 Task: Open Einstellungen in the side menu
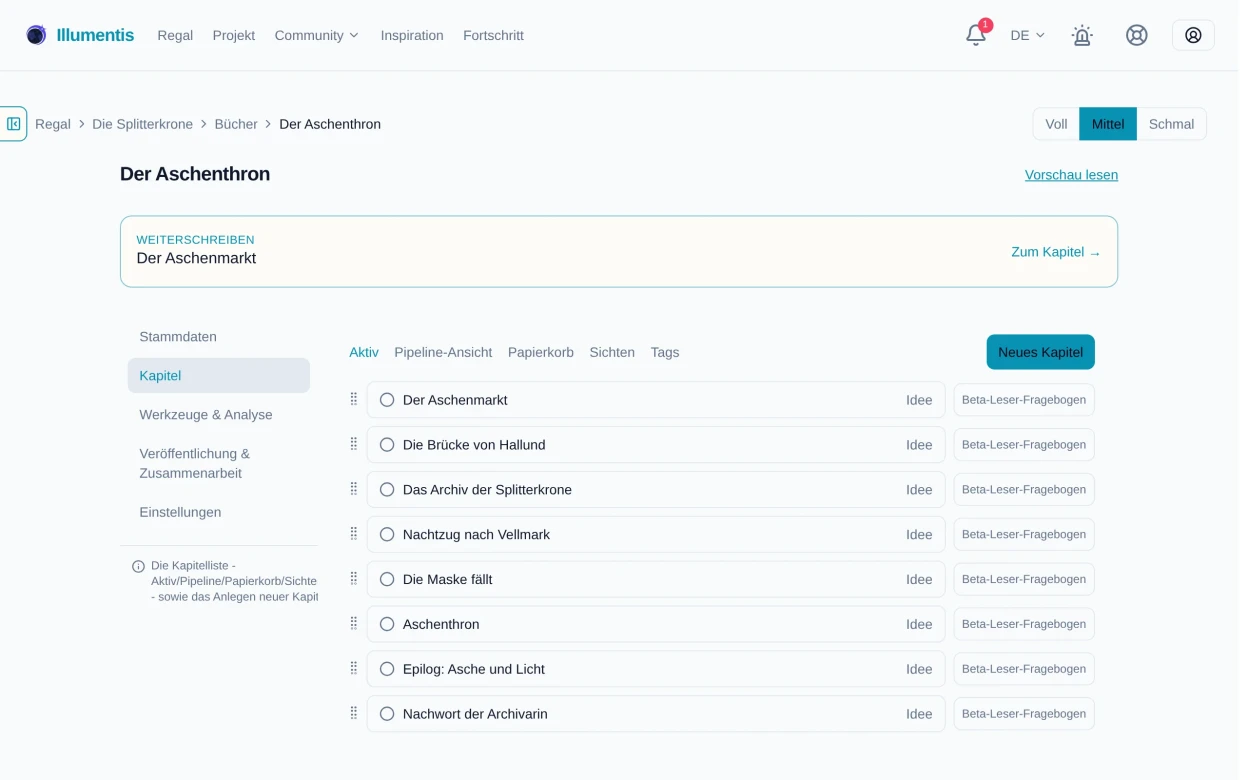[x=219, y=512]
